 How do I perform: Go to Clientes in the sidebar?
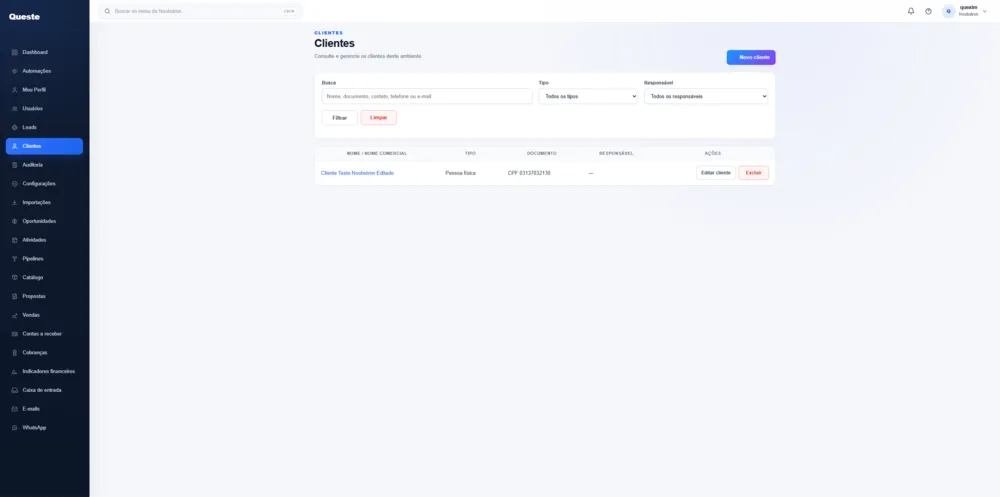coord(44,146)
